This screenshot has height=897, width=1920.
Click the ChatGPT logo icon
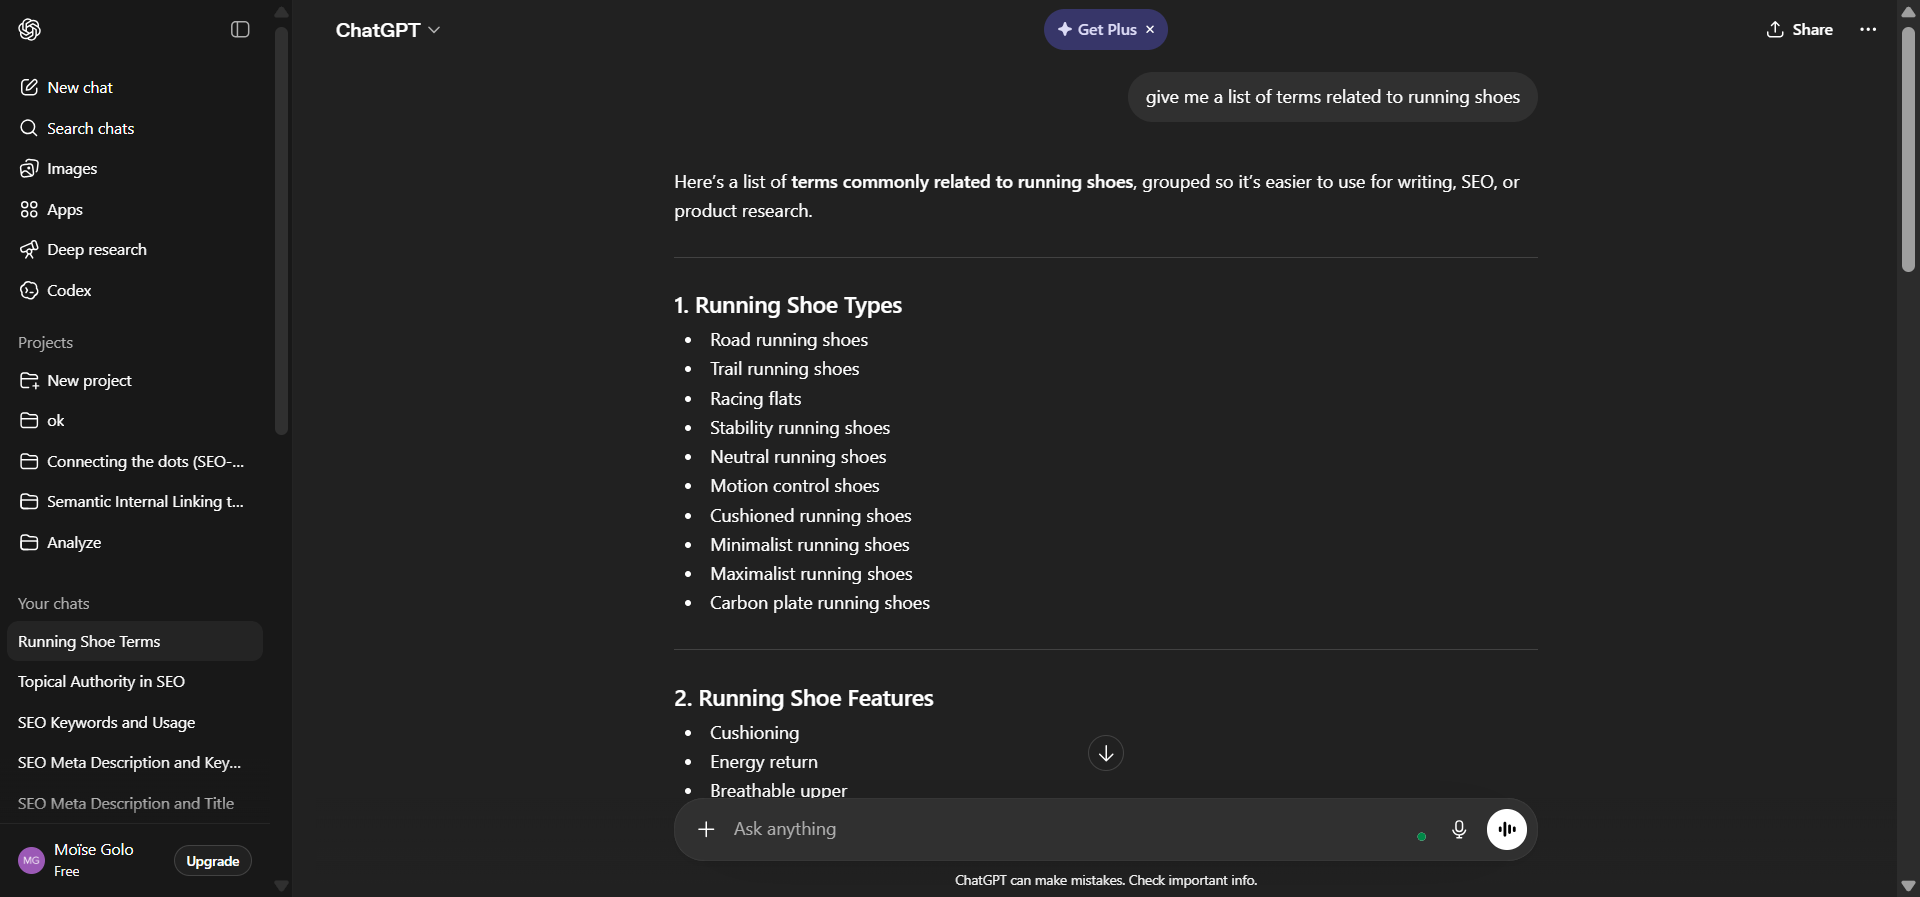tap(29, 30)
